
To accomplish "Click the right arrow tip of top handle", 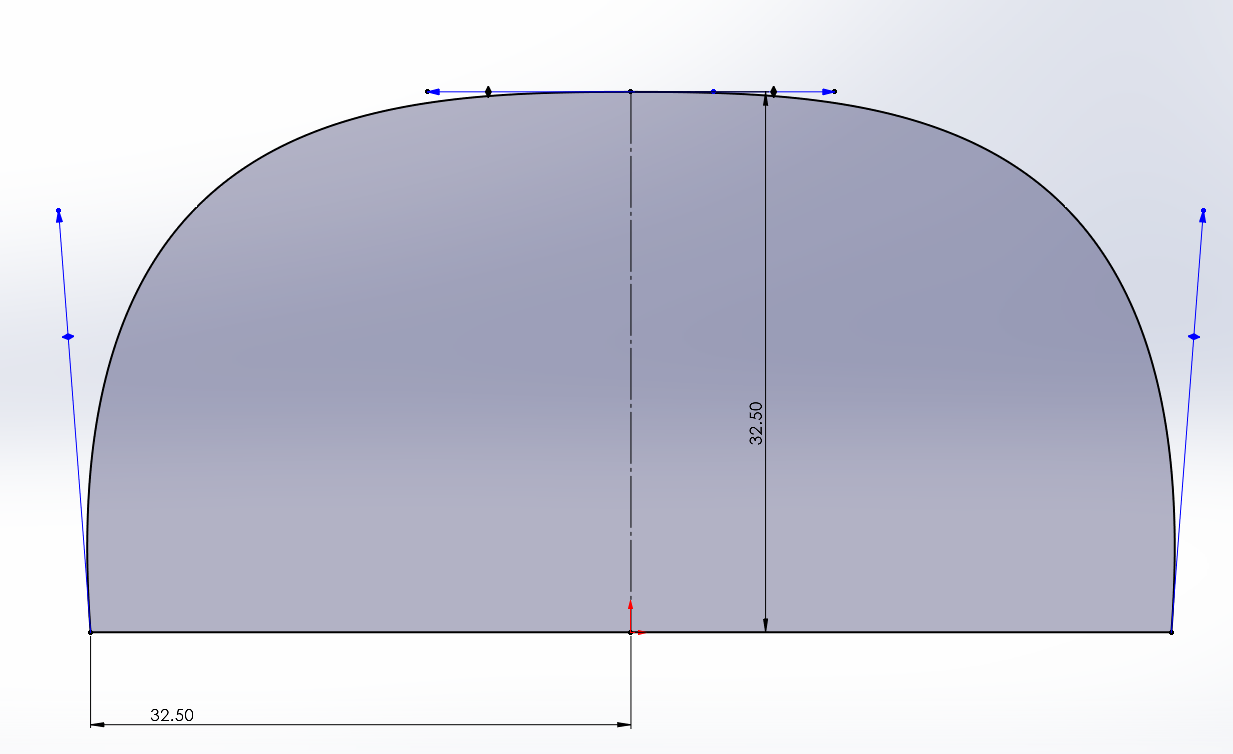I will [830, 91].
